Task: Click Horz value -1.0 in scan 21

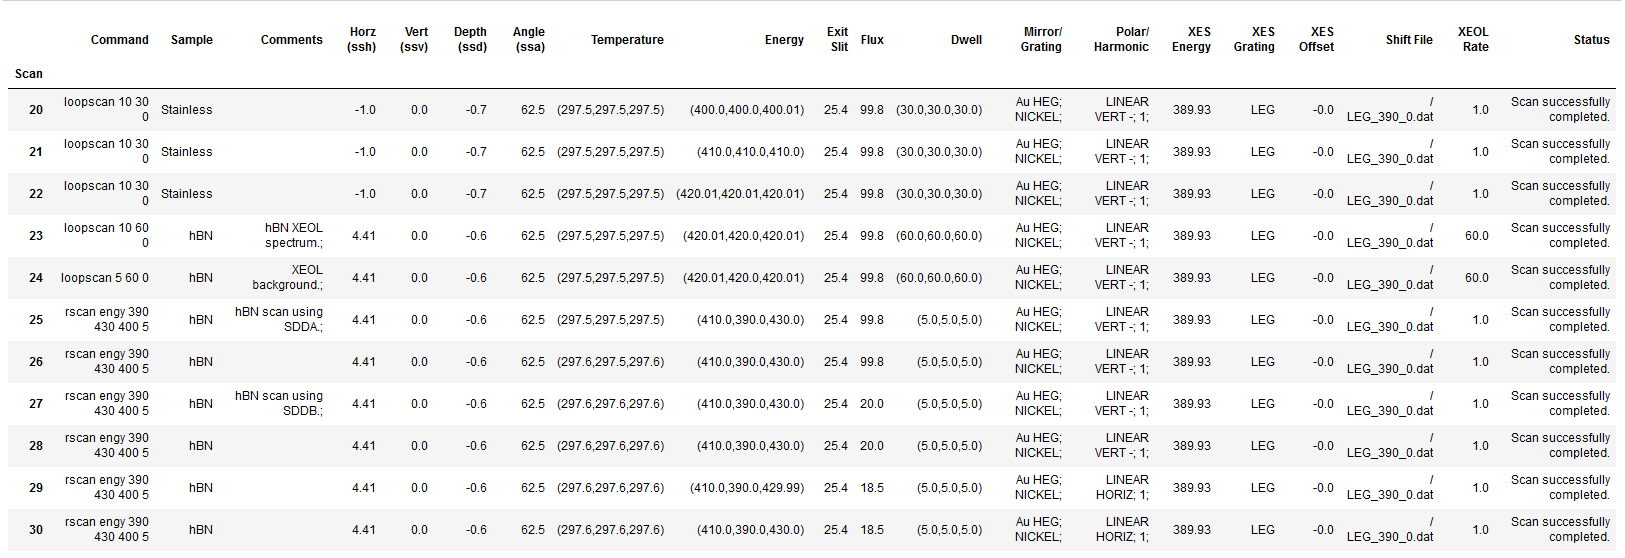Action: click(x=365, y=152)
